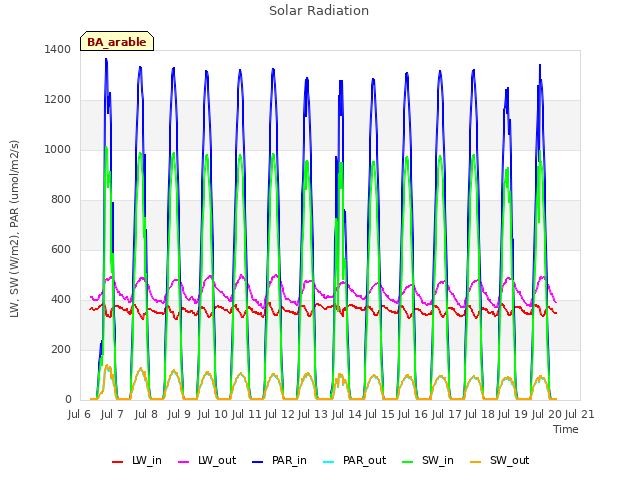Image resolution: width=640 pixels, height=480 pixels.
Task: Click the Jul 16 x-axis tick label
Action: (413, 414)
